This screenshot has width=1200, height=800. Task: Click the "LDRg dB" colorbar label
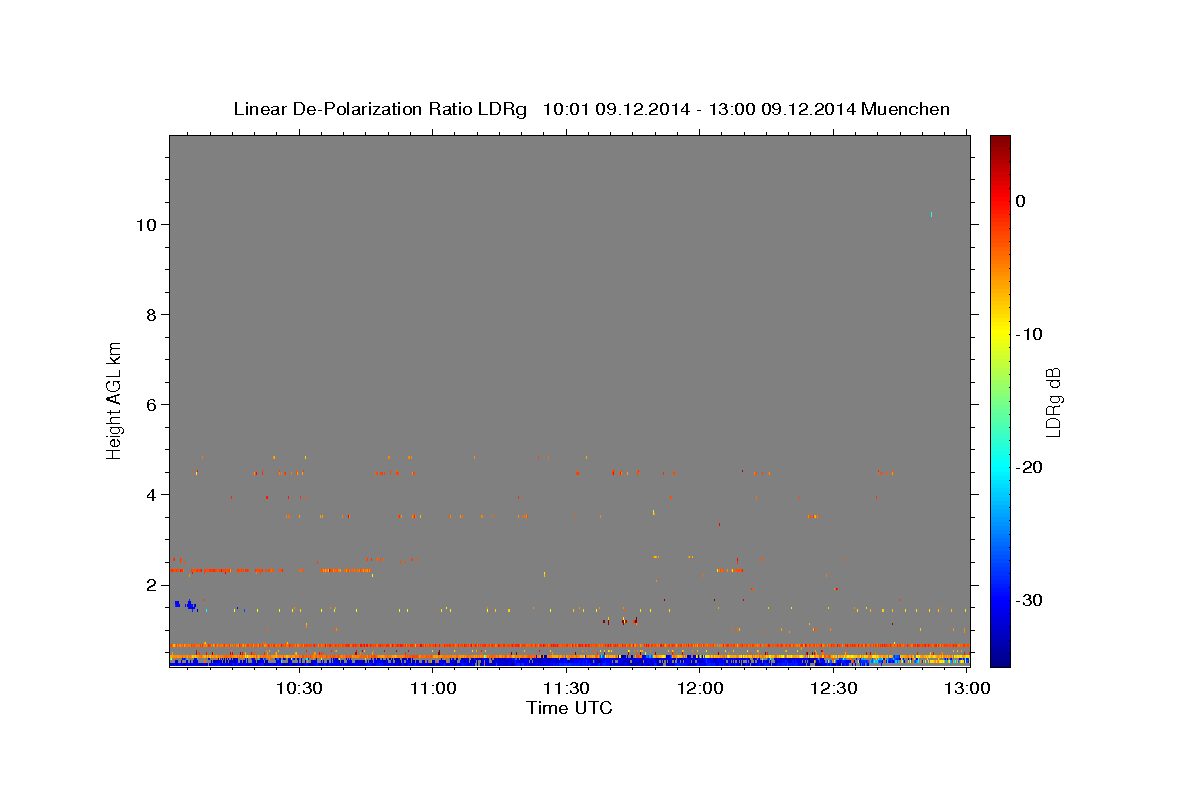(1053, 402)
